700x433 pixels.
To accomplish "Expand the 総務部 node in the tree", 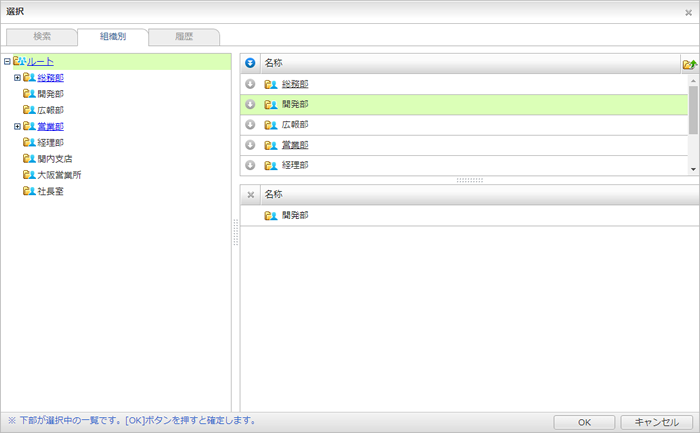I will click(17, 78).
